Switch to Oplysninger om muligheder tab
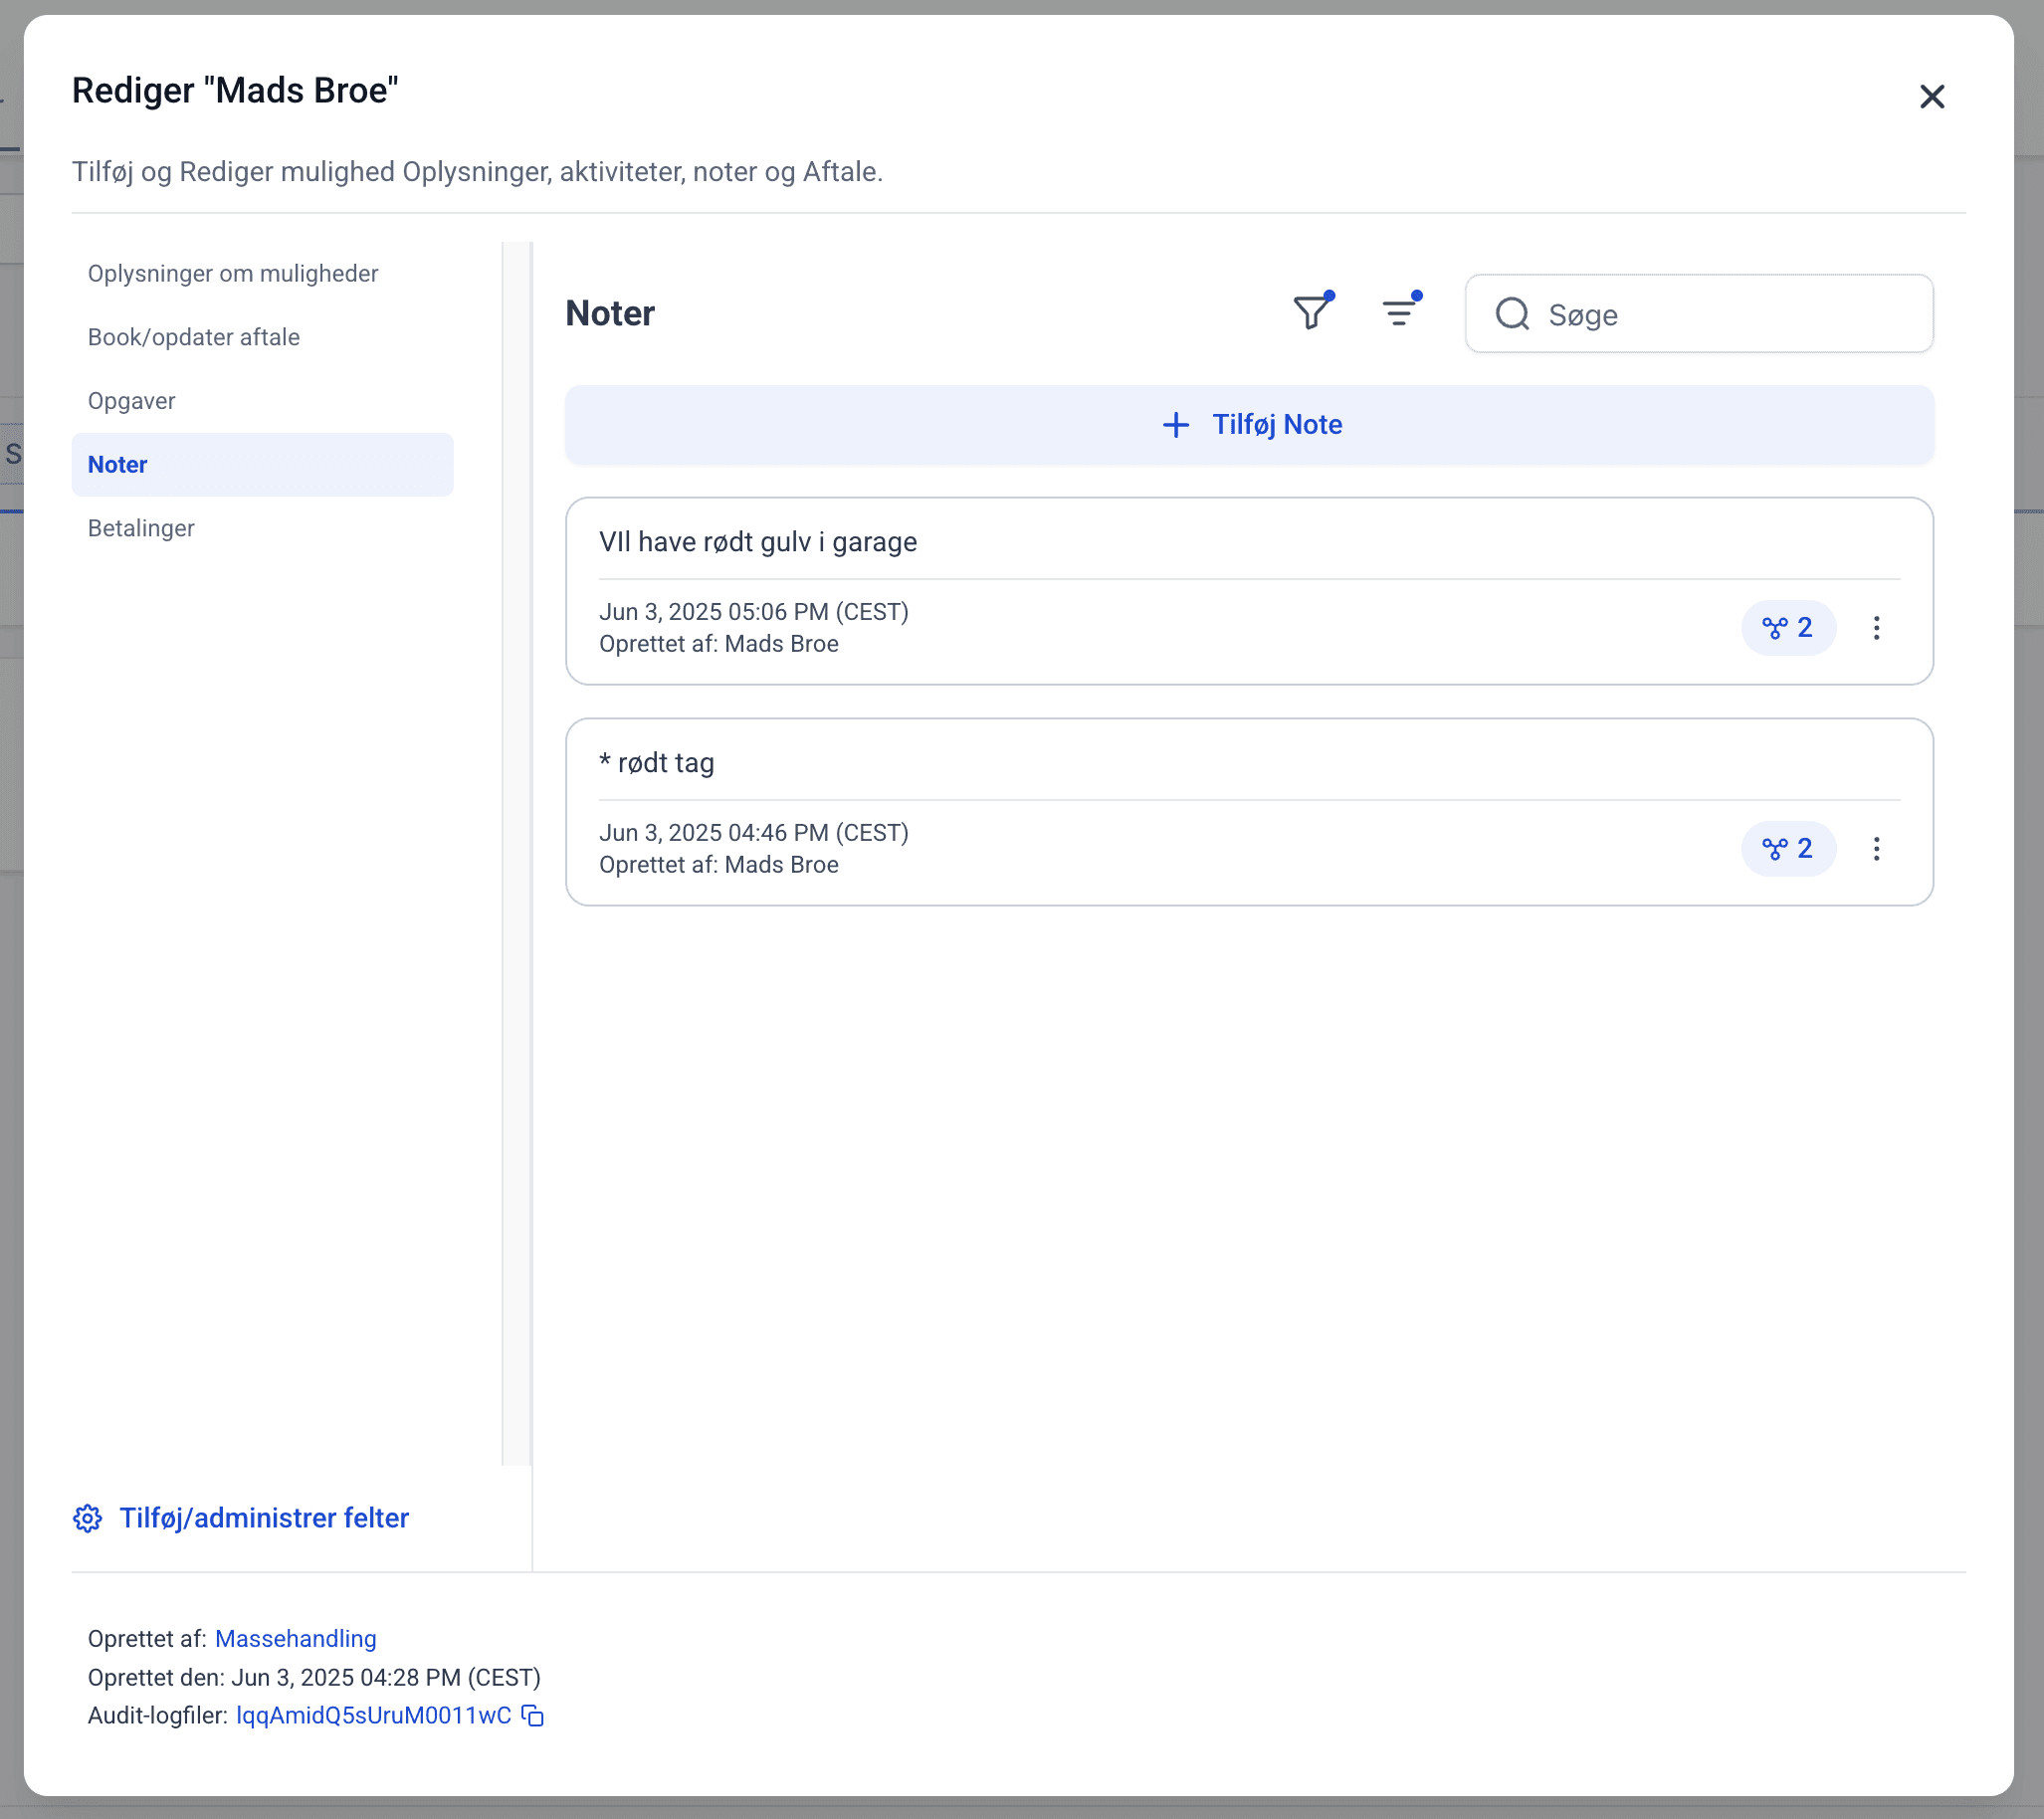The image size is (2044, 1819). [x=262, y=274]
